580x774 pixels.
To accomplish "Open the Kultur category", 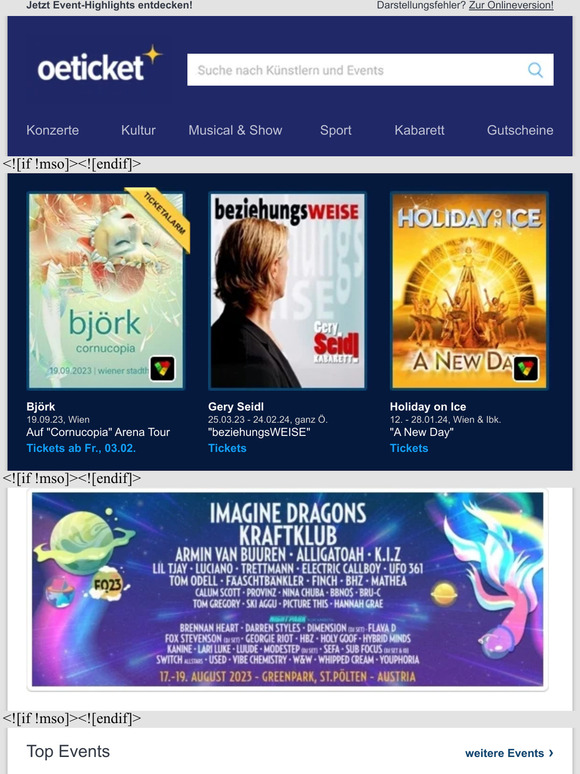I will pyautogui.click(x=138, y=130).
